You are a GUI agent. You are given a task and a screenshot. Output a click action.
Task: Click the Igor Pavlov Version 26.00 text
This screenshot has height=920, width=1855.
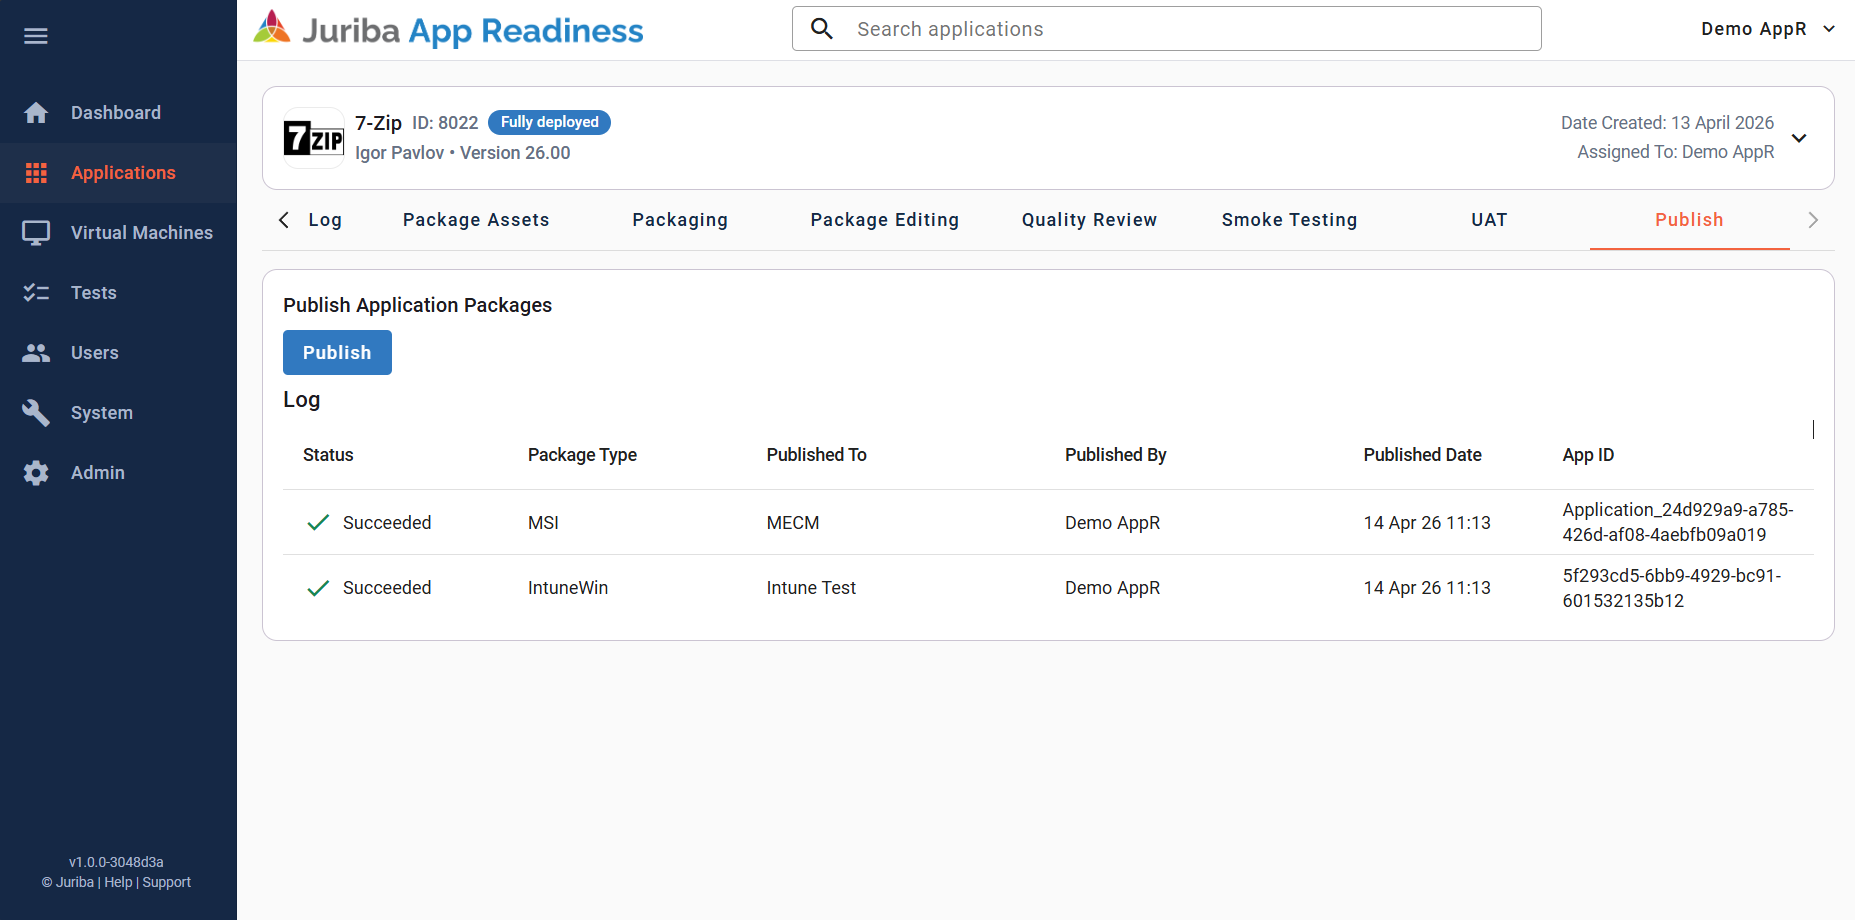[x=463, y=153]
